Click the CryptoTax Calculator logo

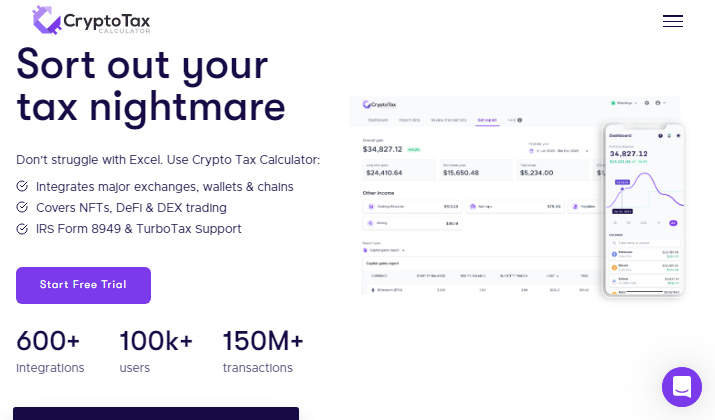point(91,21)
